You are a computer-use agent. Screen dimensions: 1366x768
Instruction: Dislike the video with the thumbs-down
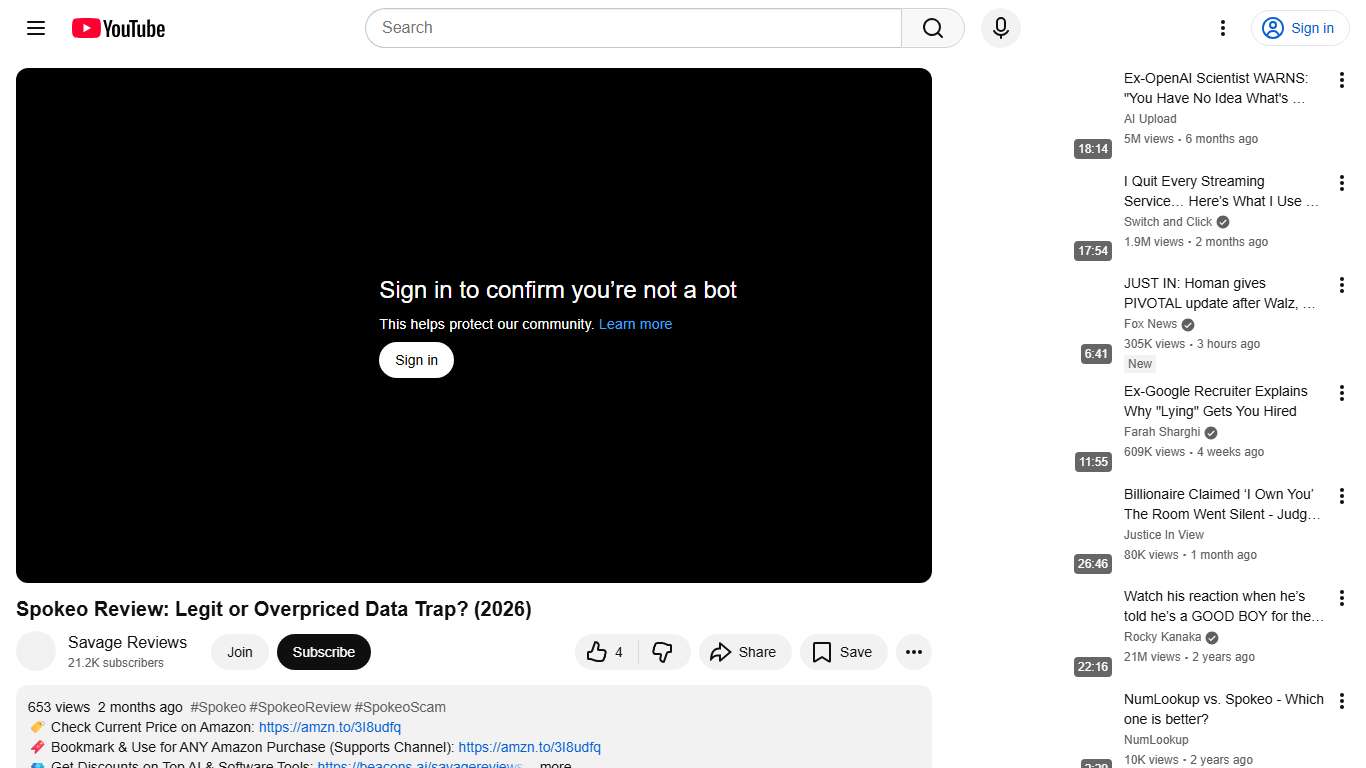[663, 652]
